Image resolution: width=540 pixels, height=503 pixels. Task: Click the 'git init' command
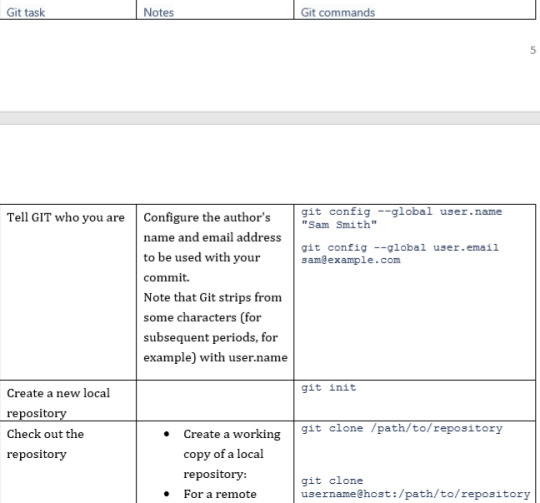tap(329, 388)
